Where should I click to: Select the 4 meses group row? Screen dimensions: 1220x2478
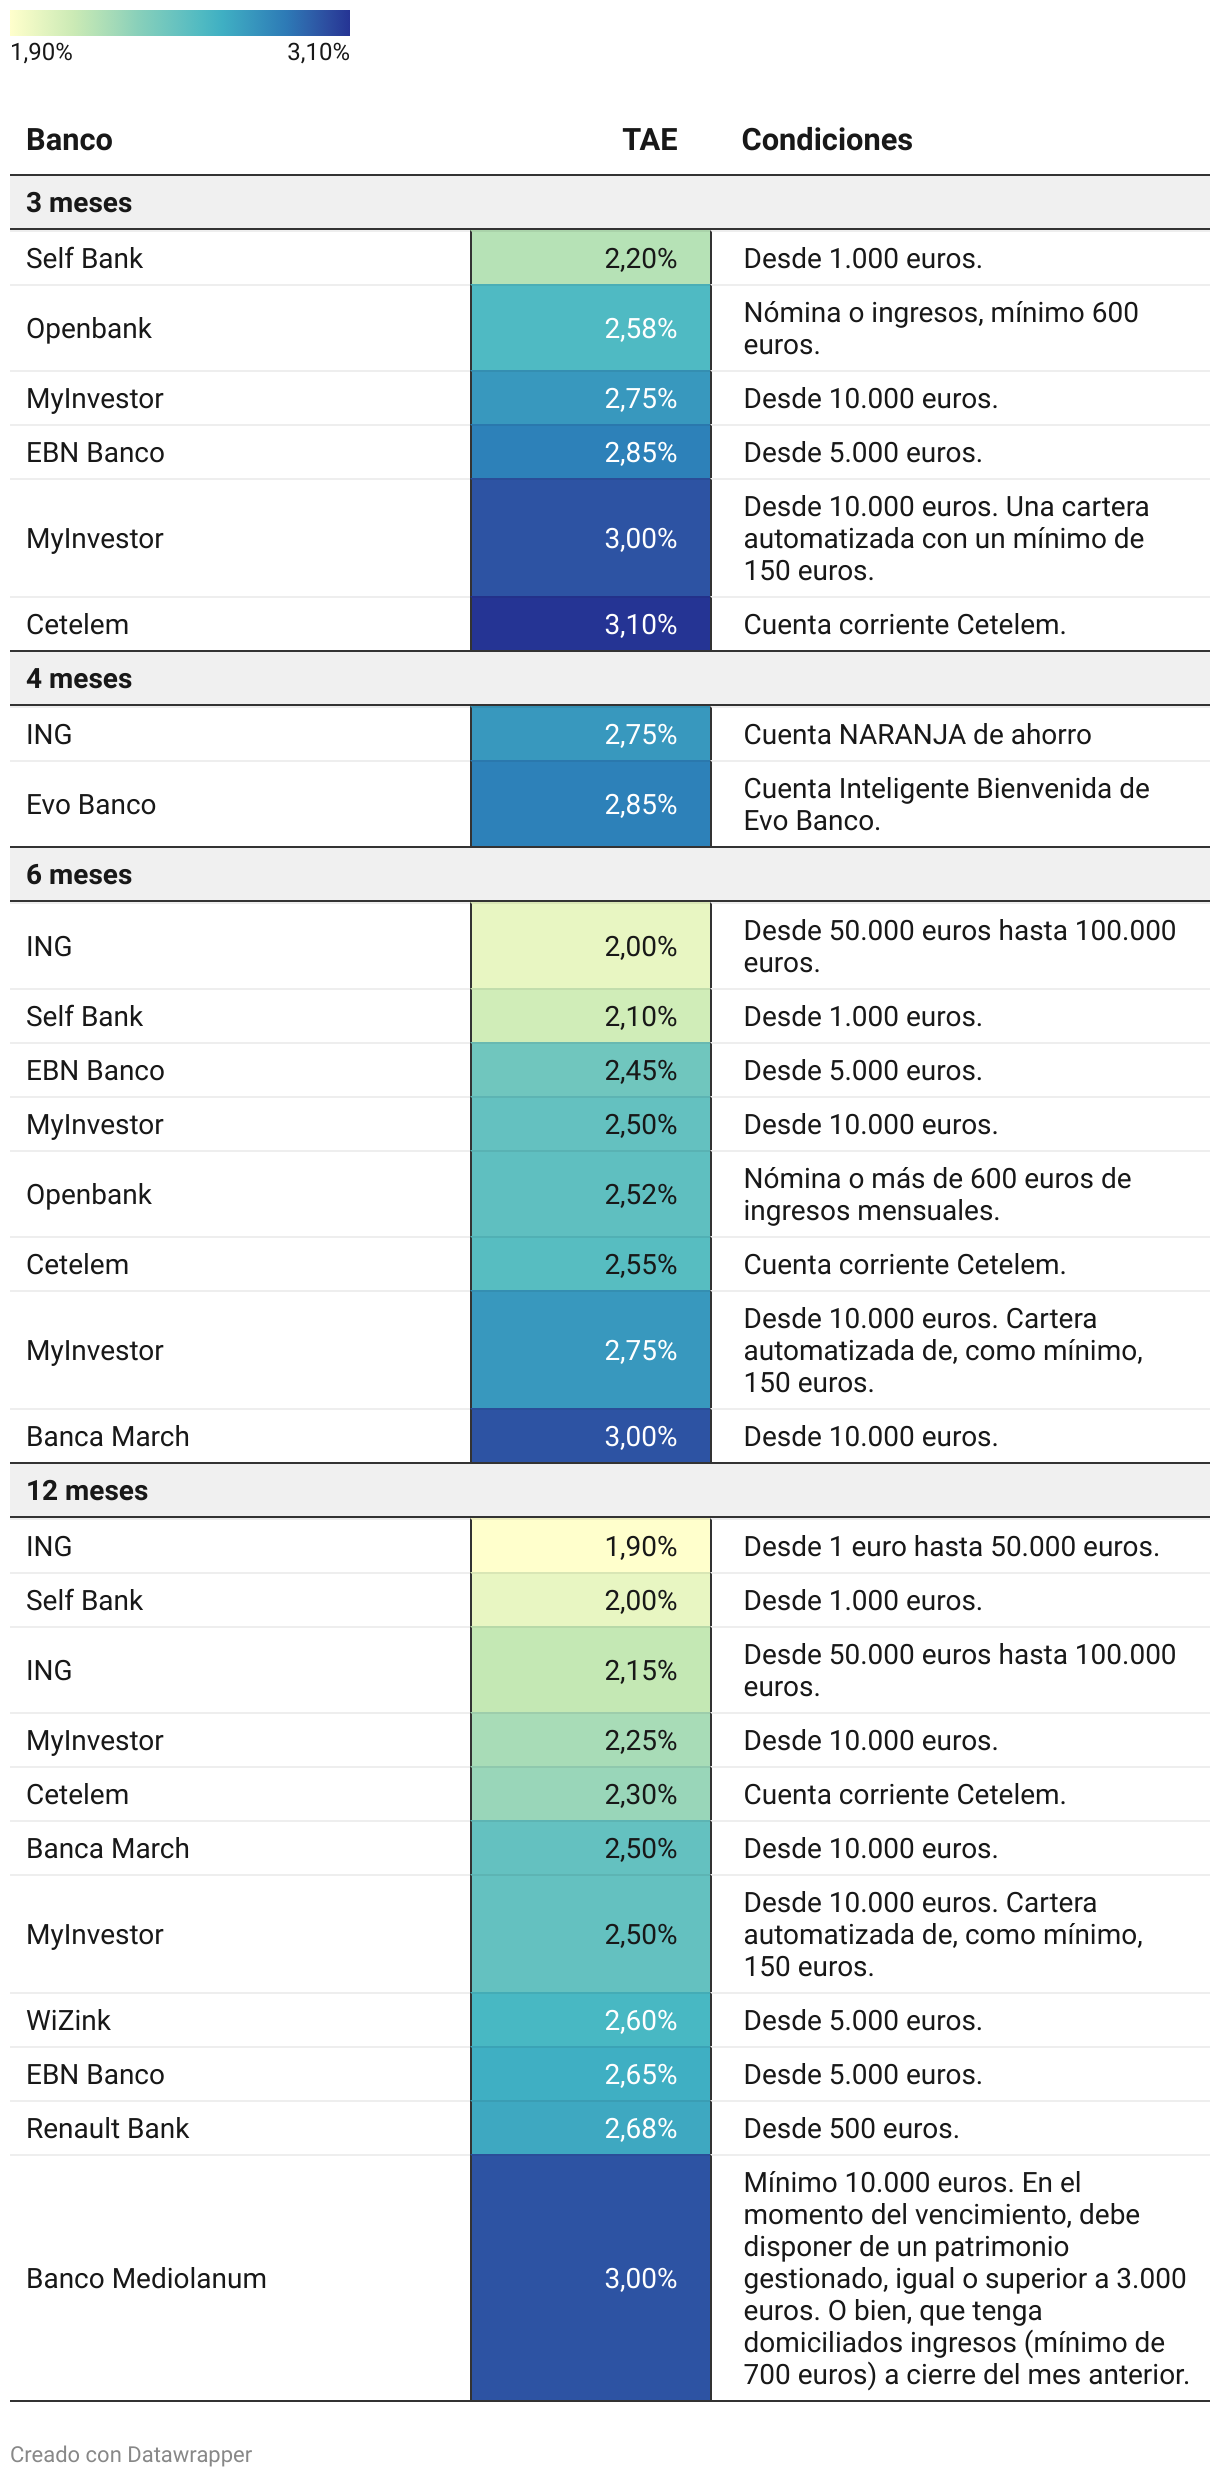610,679
